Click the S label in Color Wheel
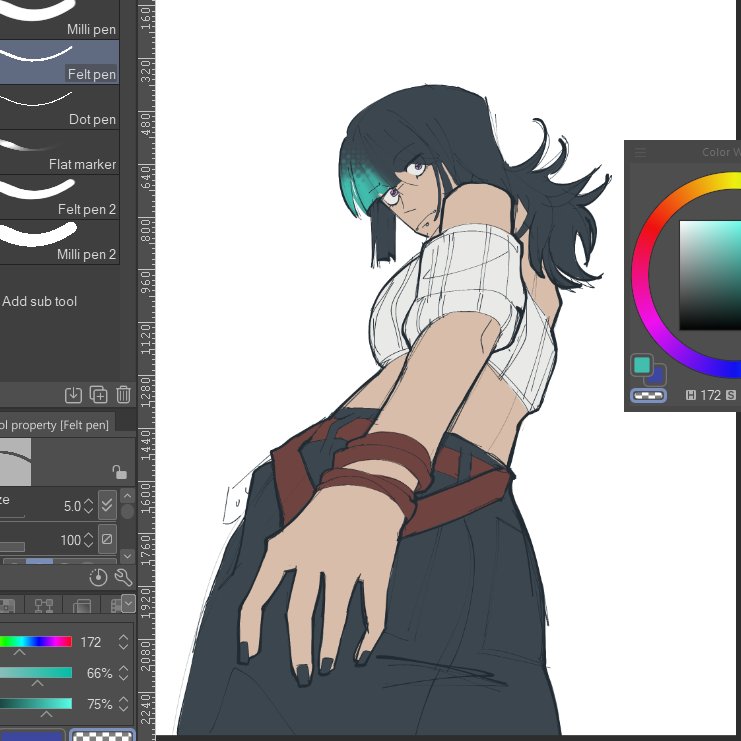Viewport: 741px width, 741px height. coord(731,395)
